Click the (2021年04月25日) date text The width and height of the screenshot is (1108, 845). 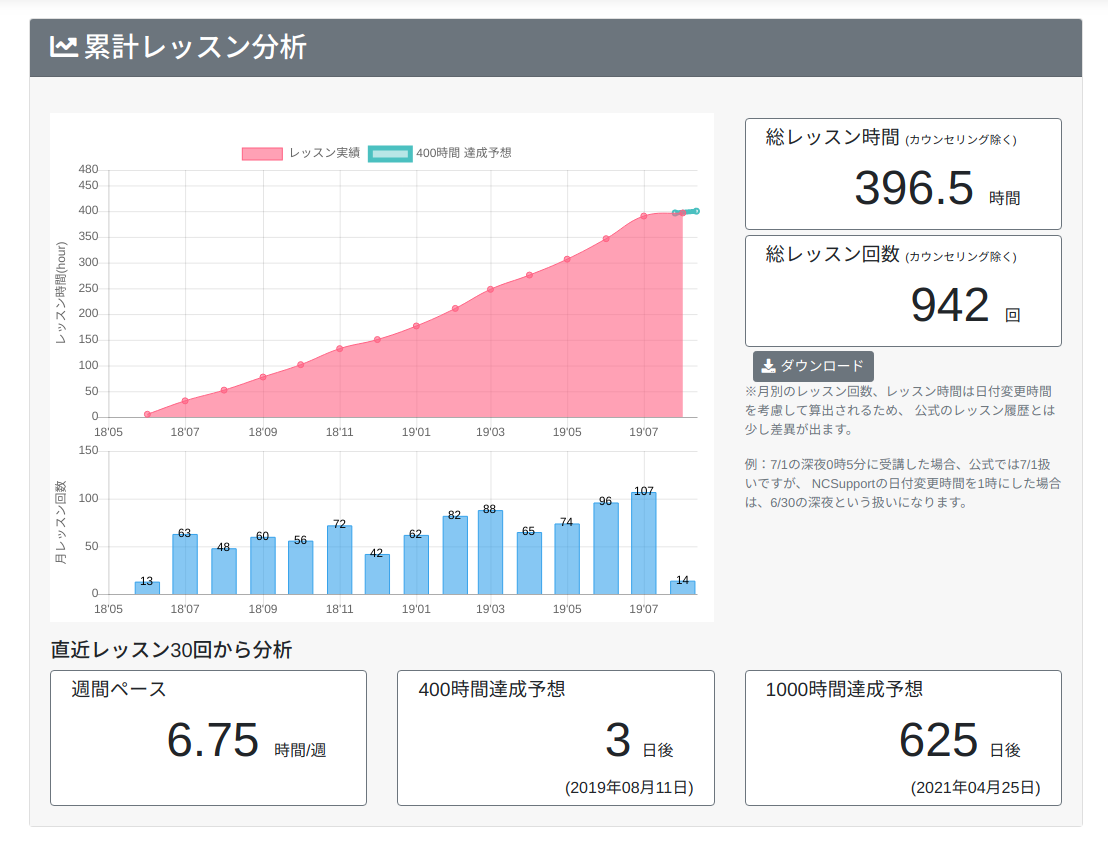(x=975, y=788)
